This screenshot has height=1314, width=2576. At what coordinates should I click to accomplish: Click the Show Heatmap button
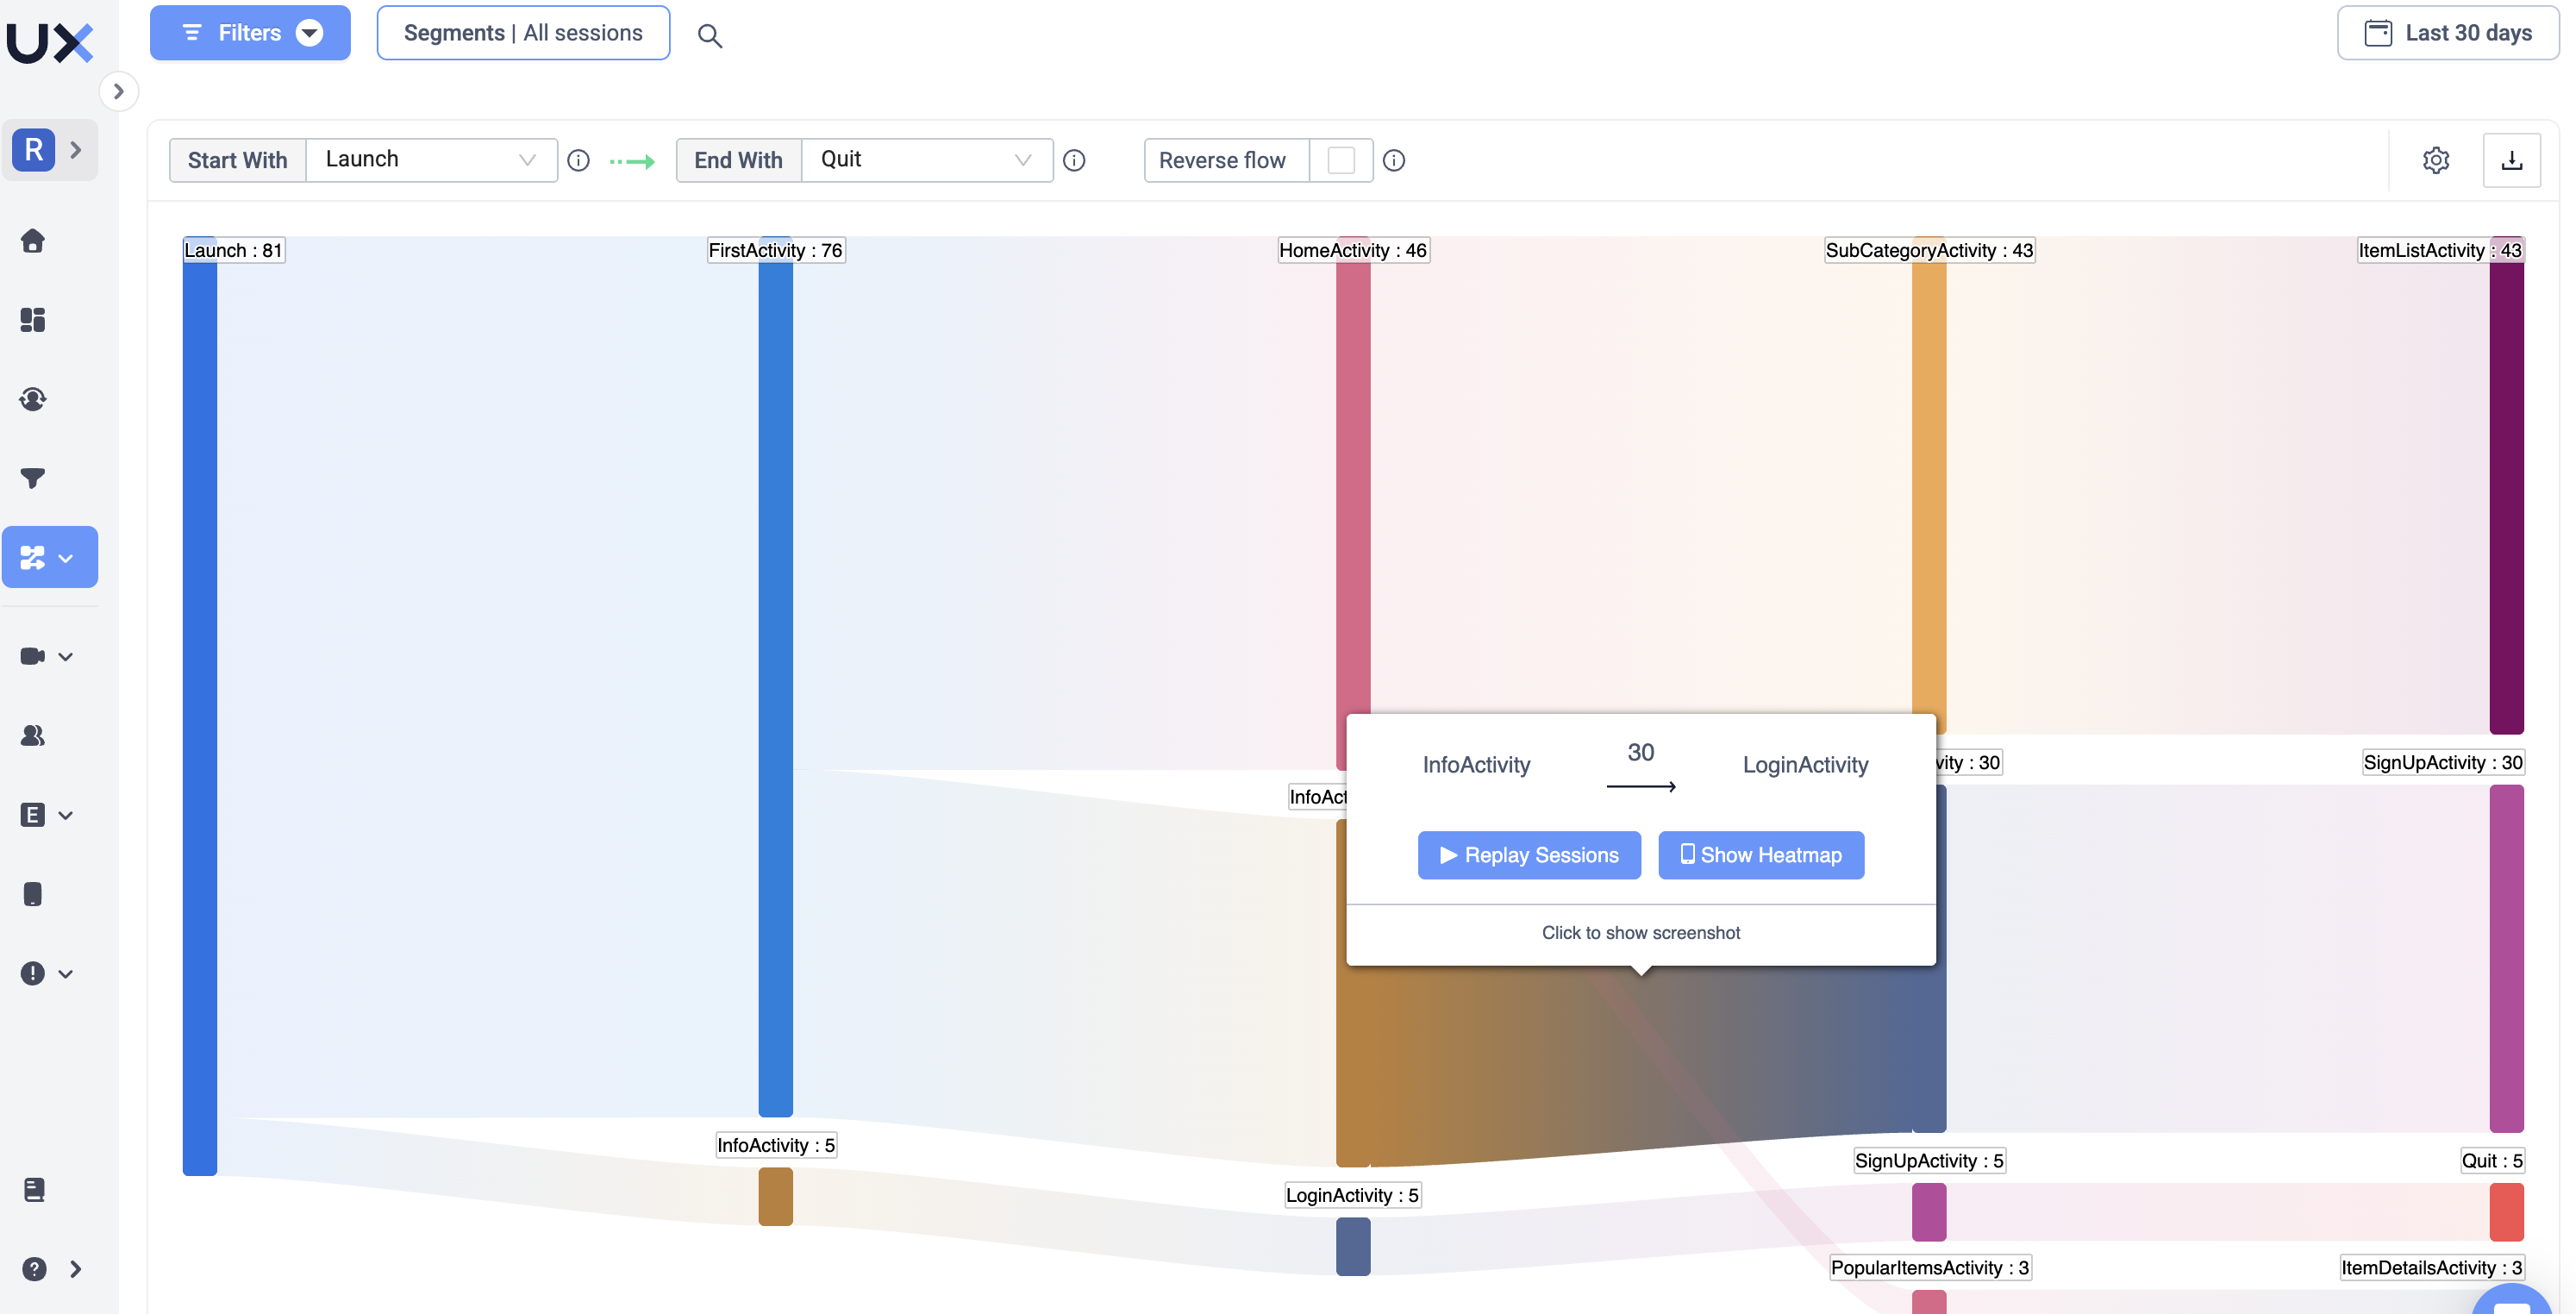tap(1760, 855)
